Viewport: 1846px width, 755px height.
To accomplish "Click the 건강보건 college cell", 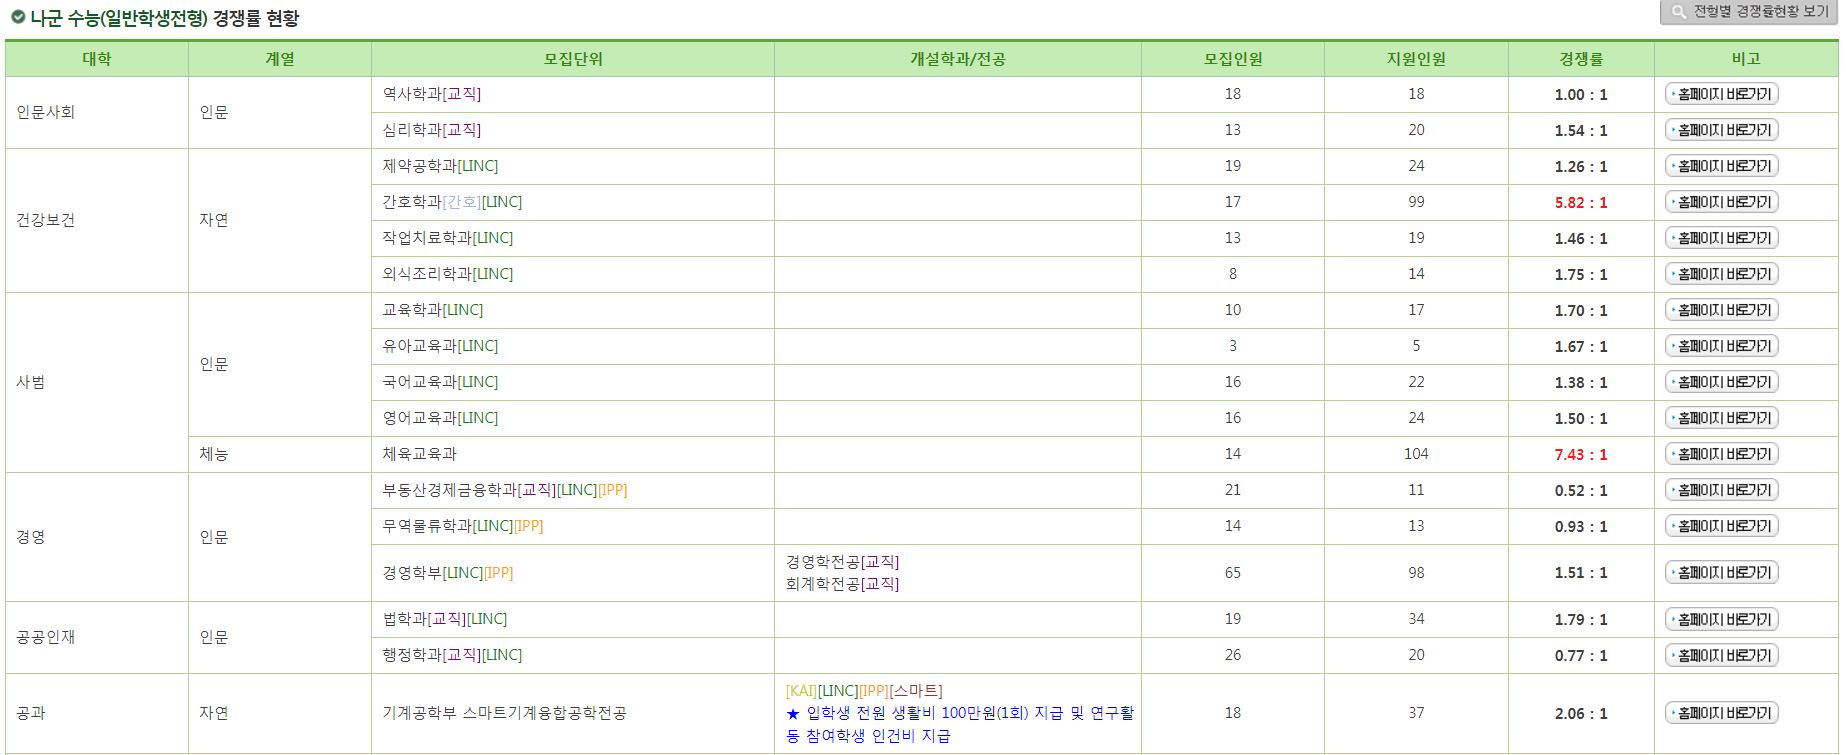I will (97, 220).
